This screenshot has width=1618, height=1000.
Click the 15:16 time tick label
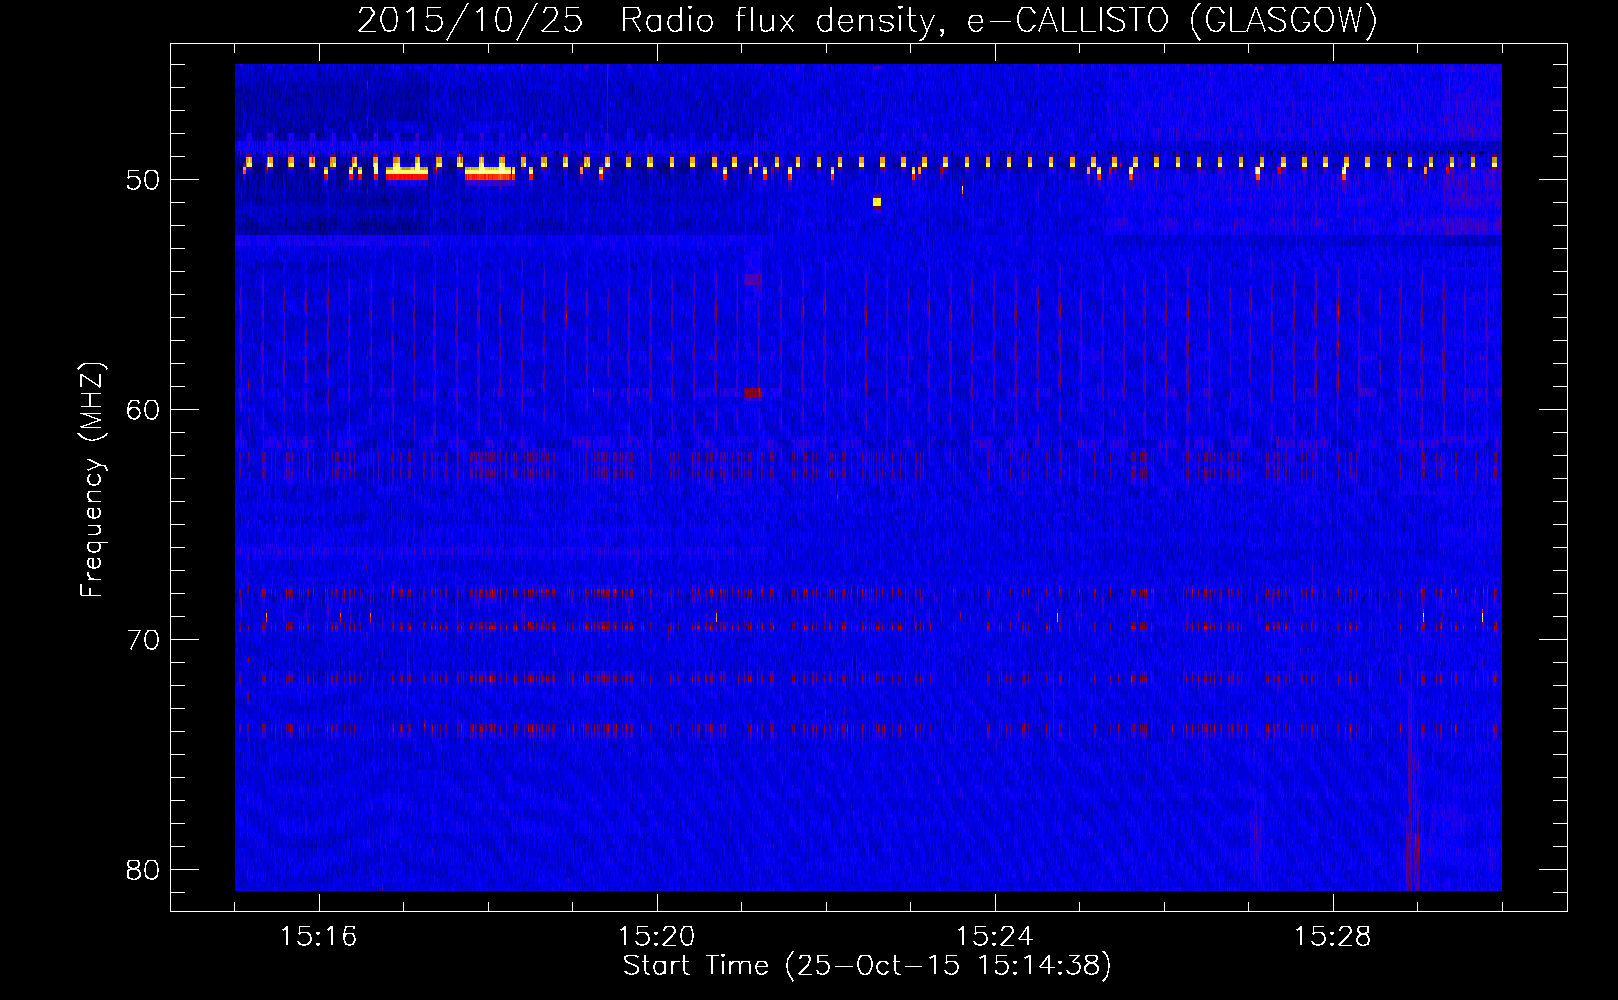318,936
